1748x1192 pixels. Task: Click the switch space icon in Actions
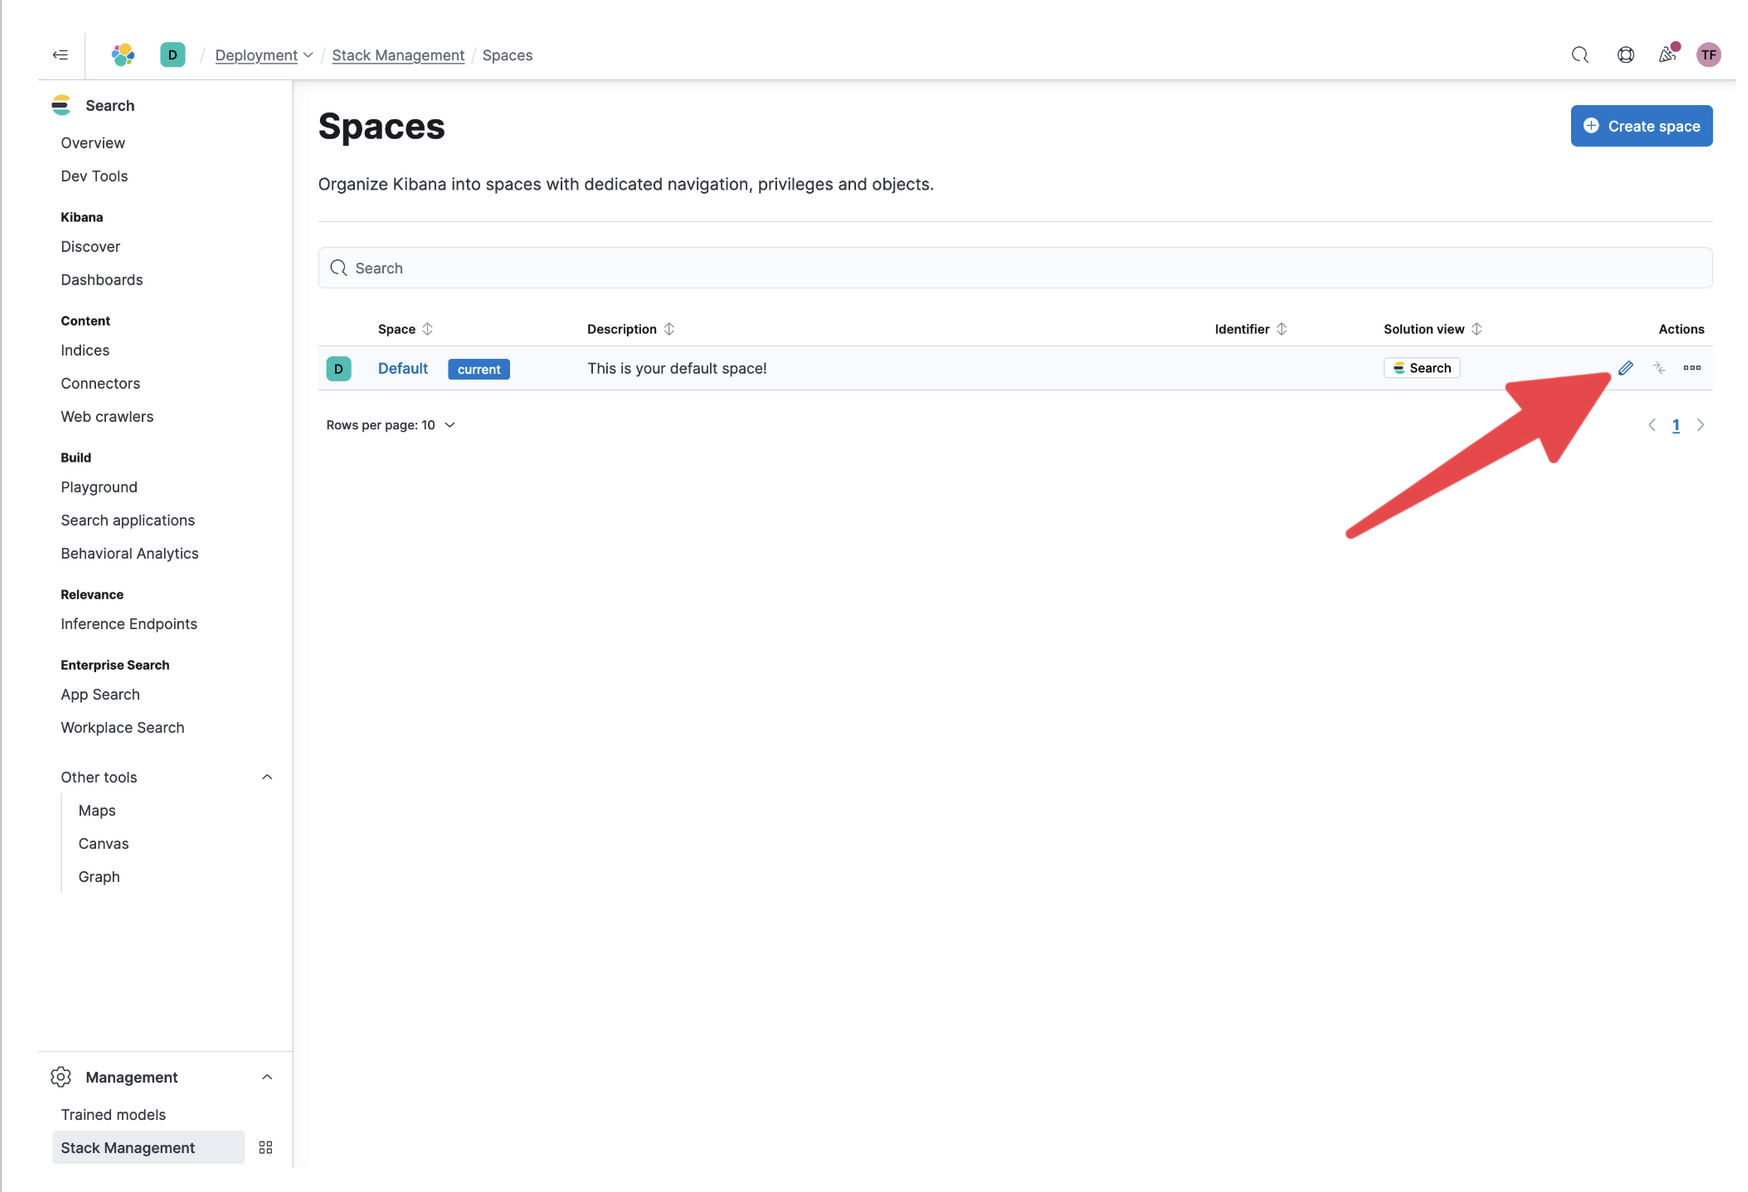coord(1659,368)
